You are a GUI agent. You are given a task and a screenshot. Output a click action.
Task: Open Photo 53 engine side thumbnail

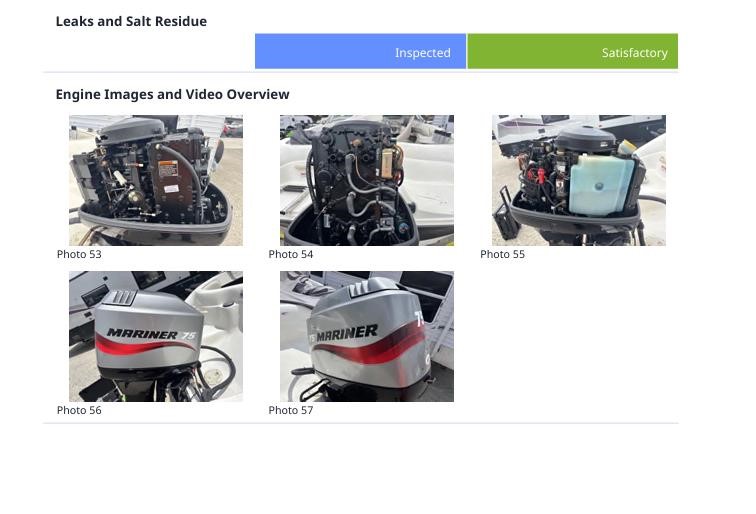(156, 180)
